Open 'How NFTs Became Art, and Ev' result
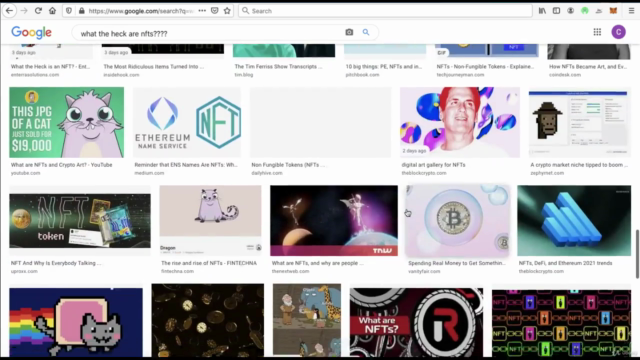Screen dimensions: 640x360 [x=588, y=67]
